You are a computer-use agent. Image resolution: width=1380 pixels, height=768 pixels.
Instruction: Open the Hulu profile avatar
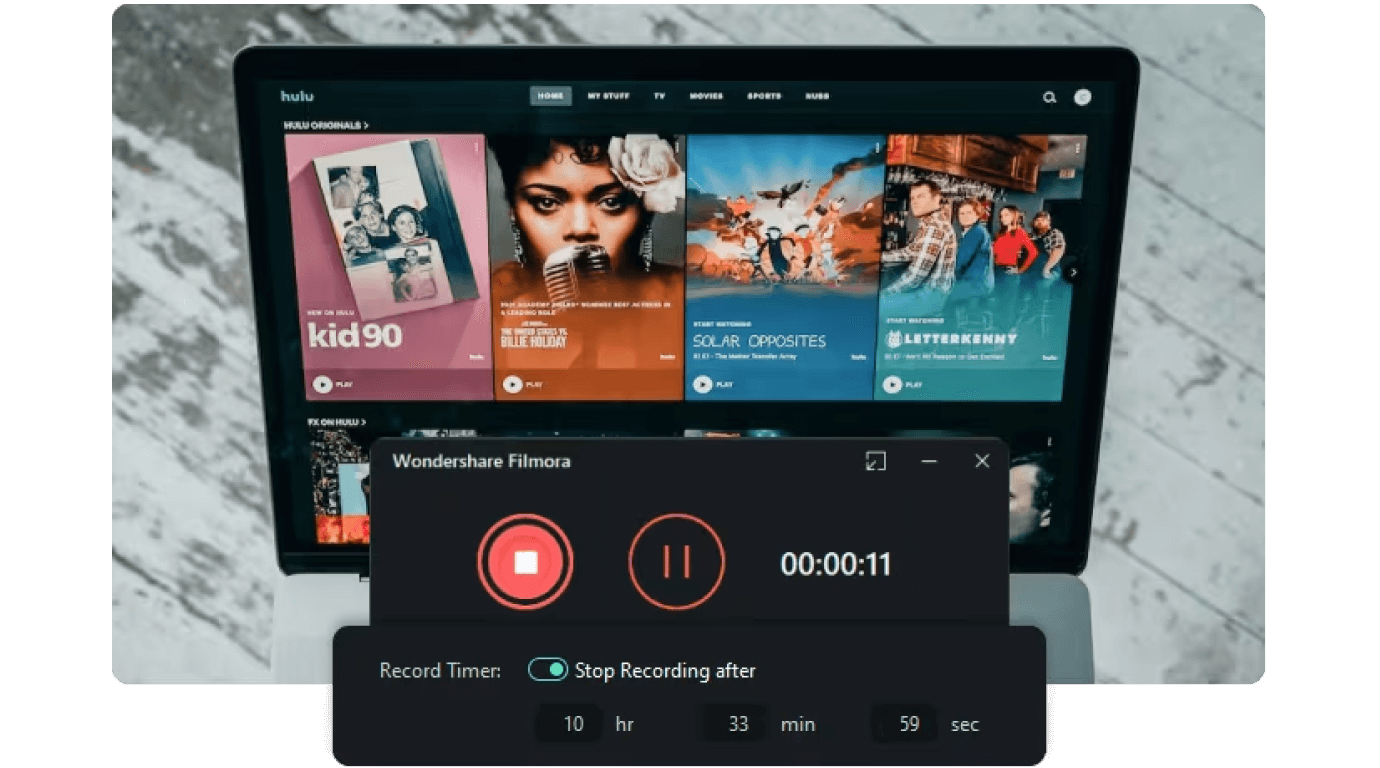1082,97
